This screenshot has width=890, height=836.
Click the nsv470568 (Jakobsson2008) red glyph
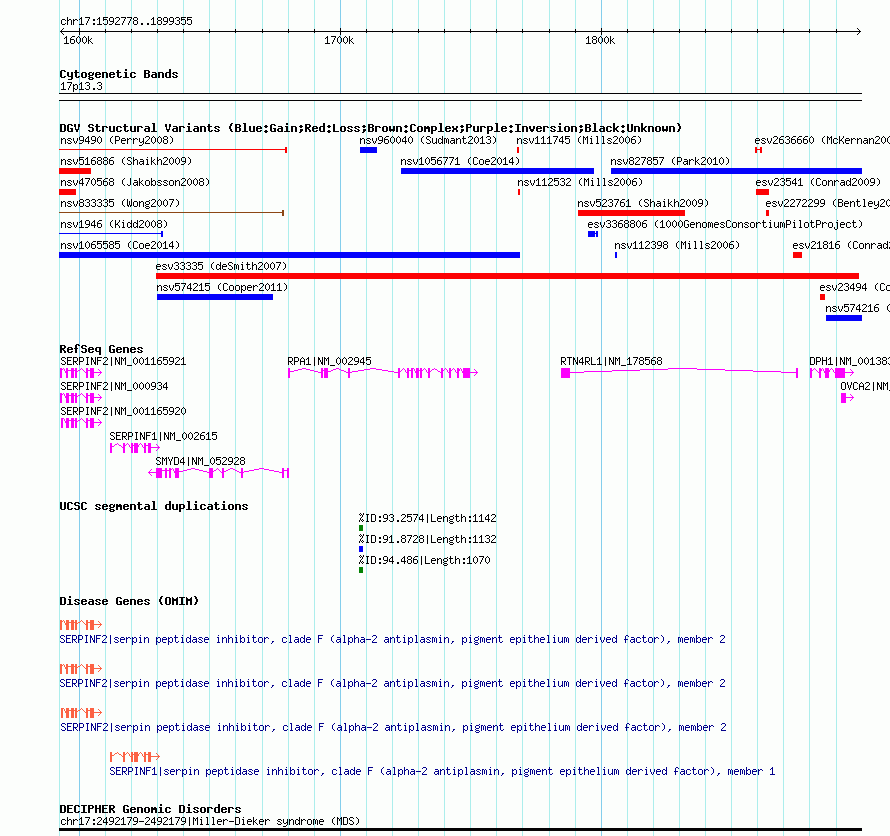[68, 192]
